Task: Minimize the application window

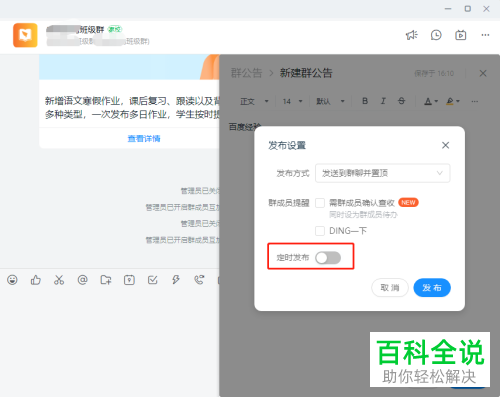Action: (448, 9)
